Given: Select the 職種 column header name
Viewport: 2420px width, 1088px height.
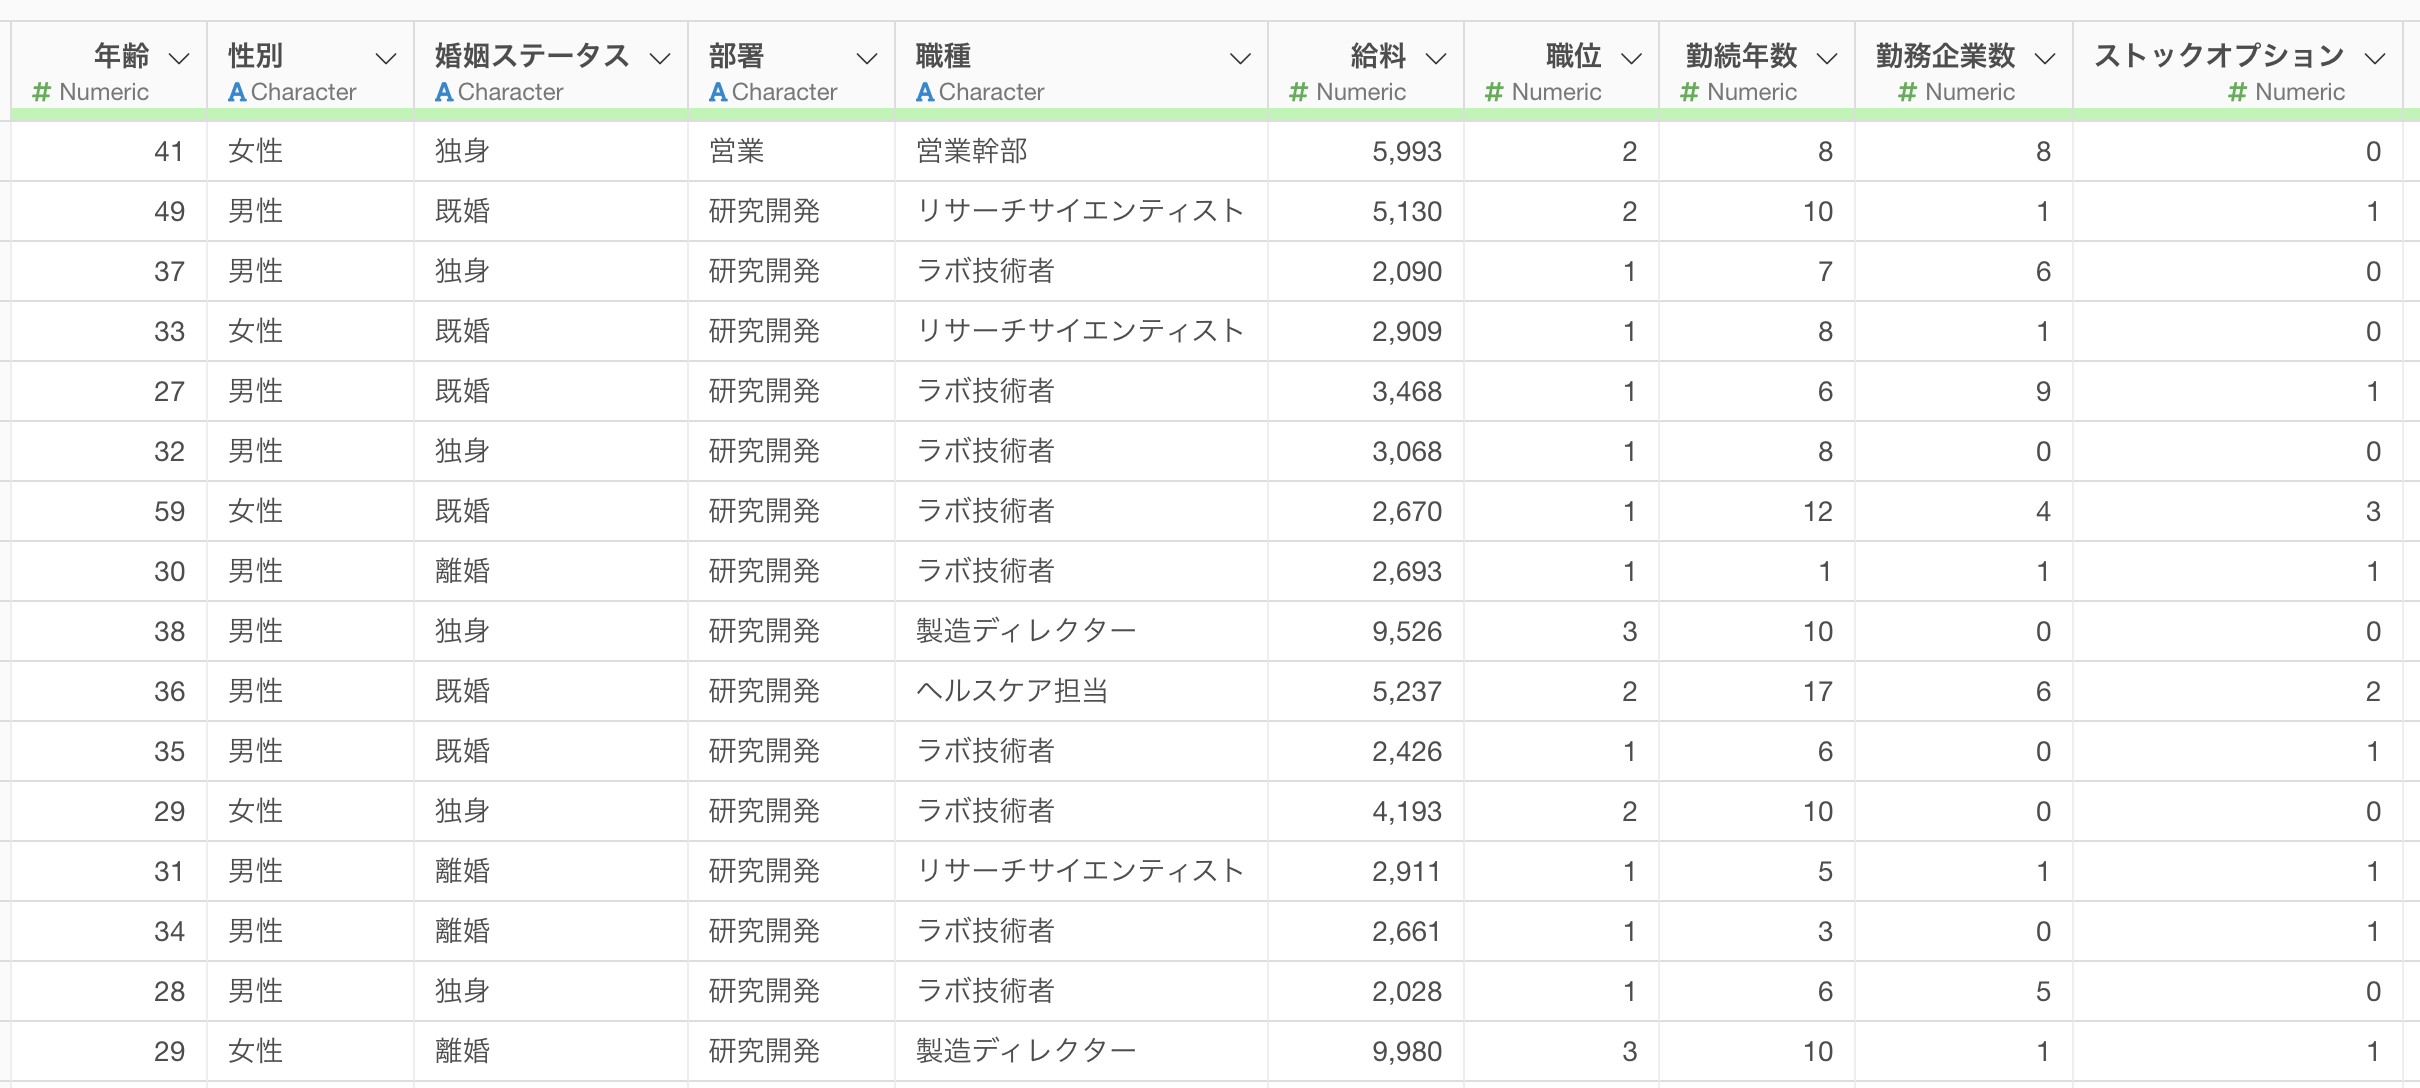Looking at the screenshot, I should click(x=944, y=56).
